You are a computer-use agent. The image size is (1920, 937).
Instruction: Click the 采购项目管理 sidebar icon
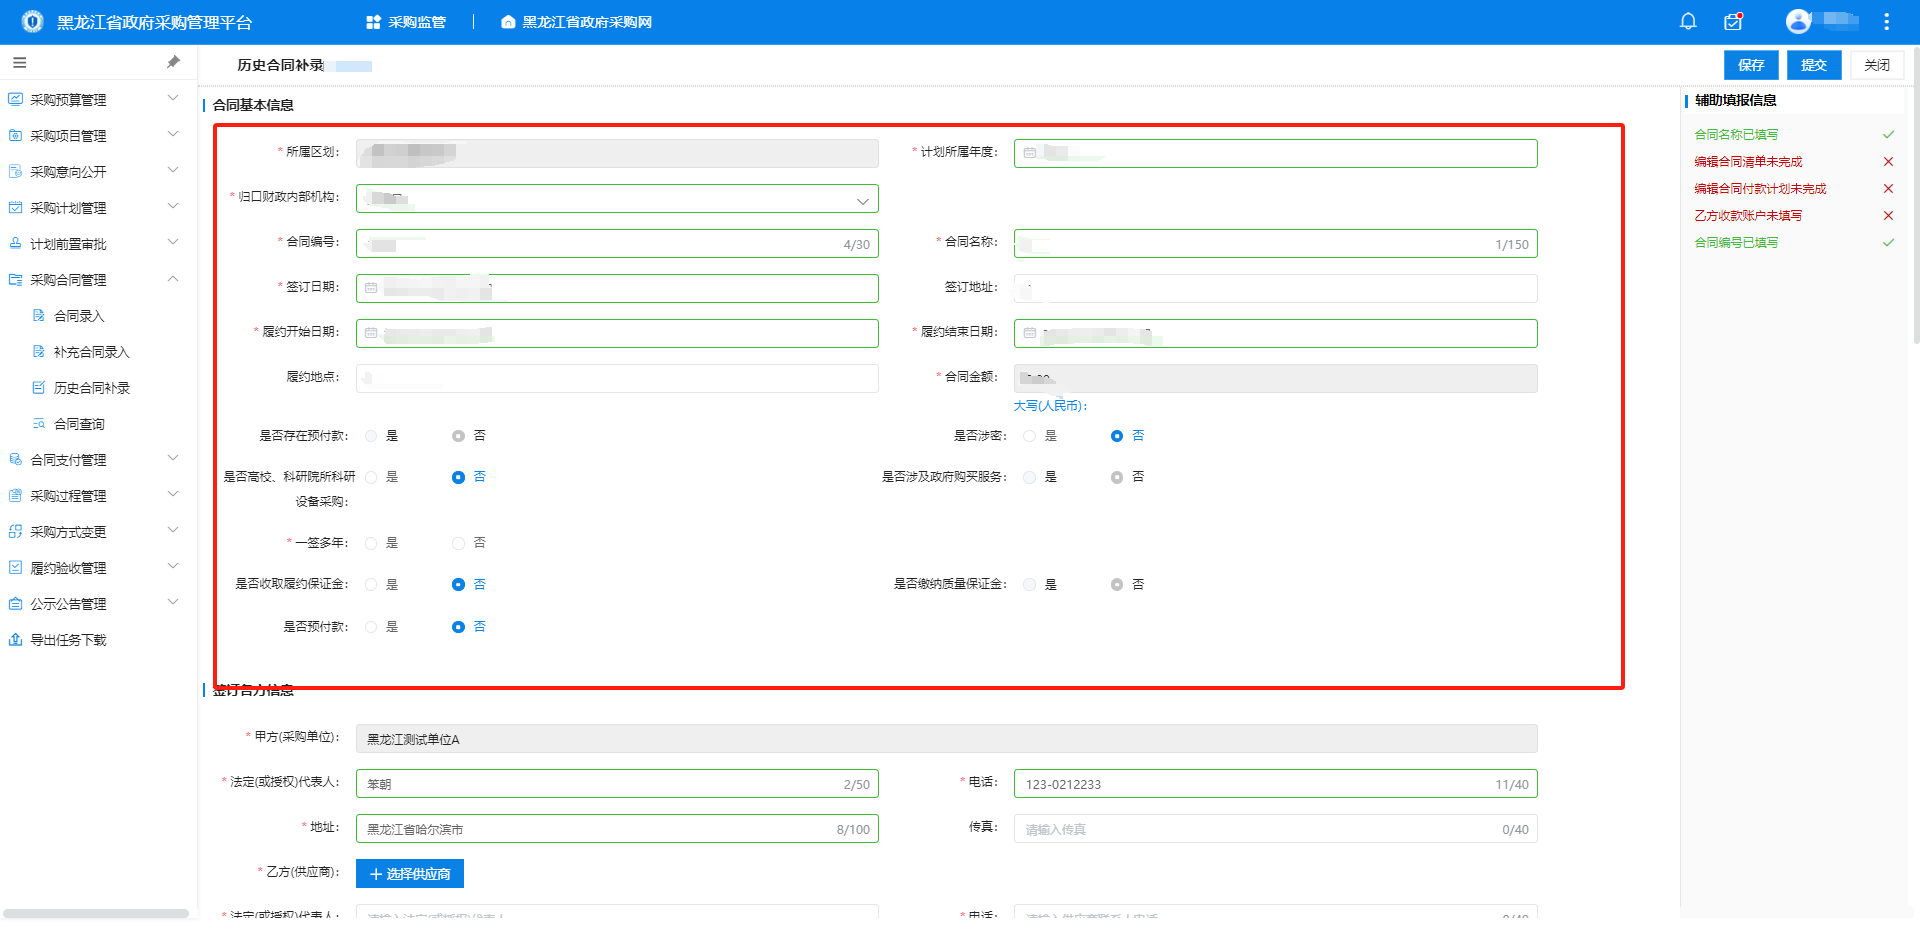tap(15, 135)
